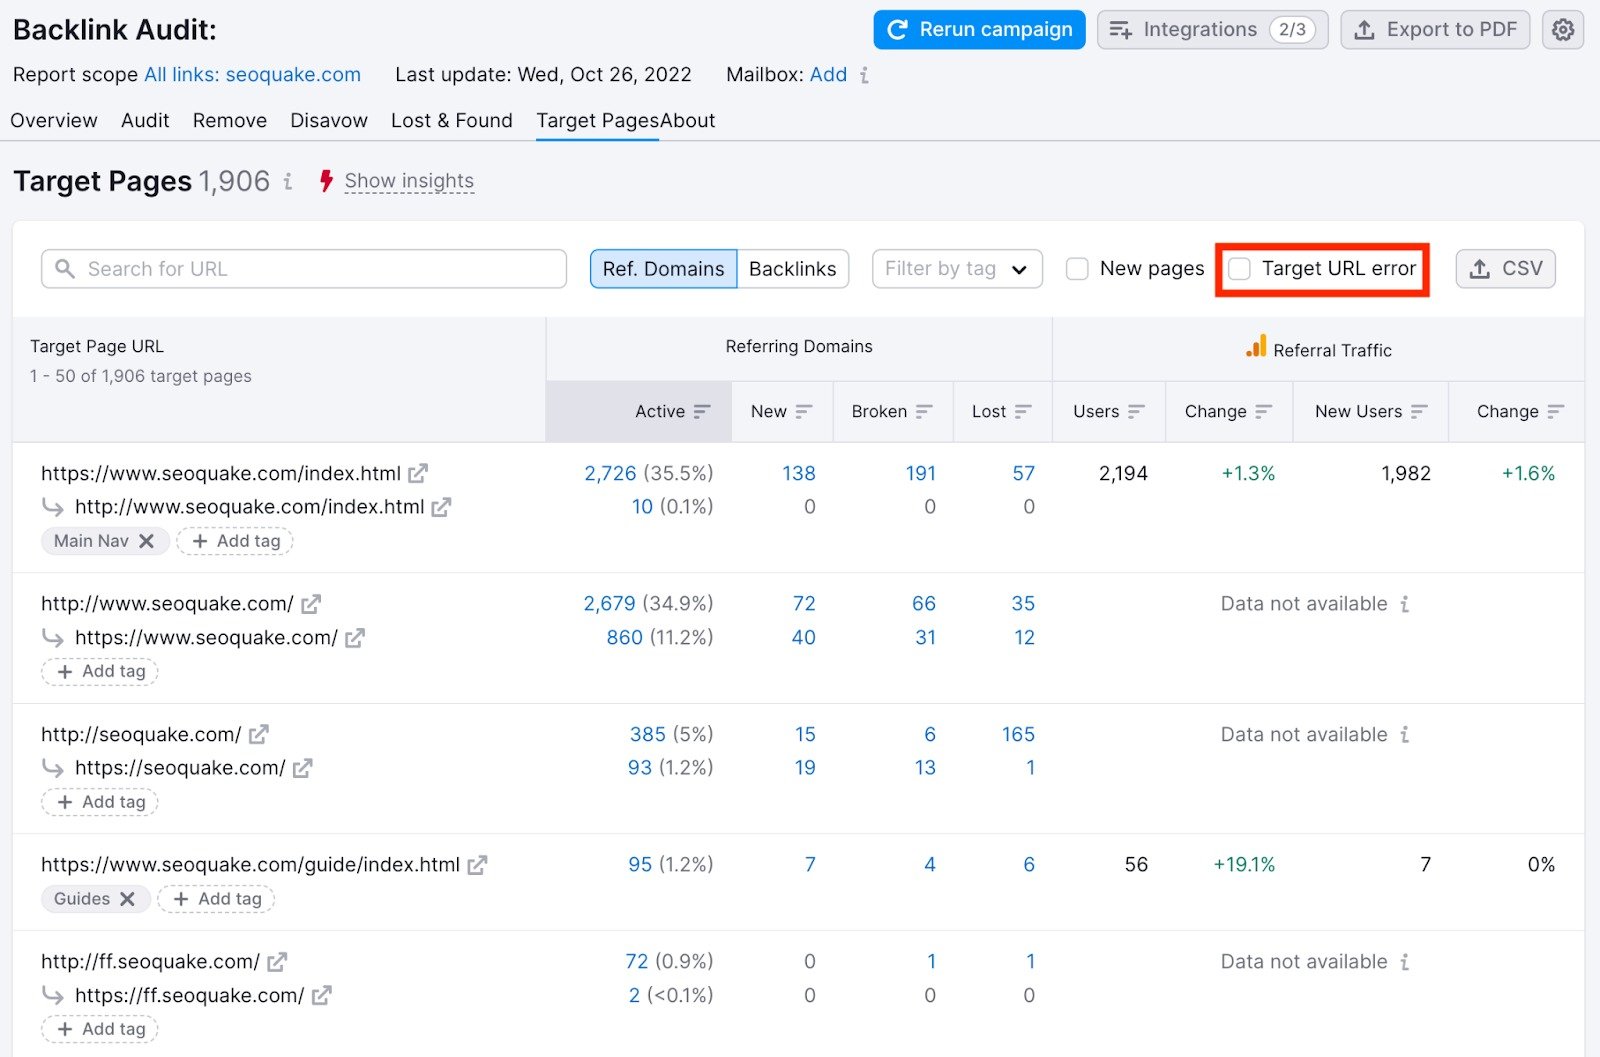Open the Filter by tag dropdown
Viewport: 1600px width, 1057px height.
coord(956,268)
